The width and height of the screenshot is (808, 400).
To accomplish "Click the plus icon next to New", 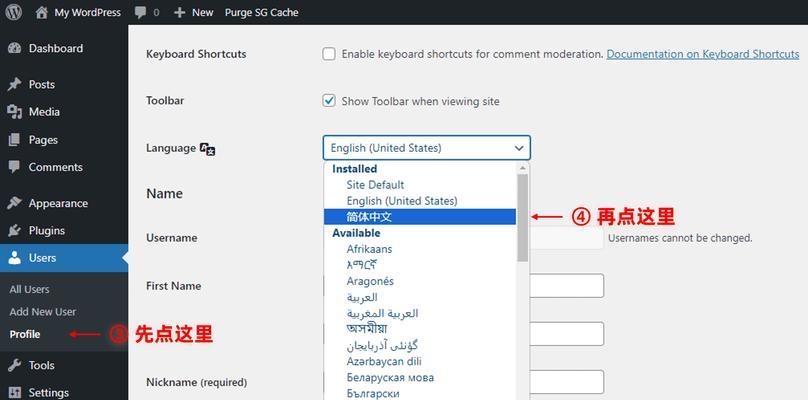I will click(x=179, y=12).
